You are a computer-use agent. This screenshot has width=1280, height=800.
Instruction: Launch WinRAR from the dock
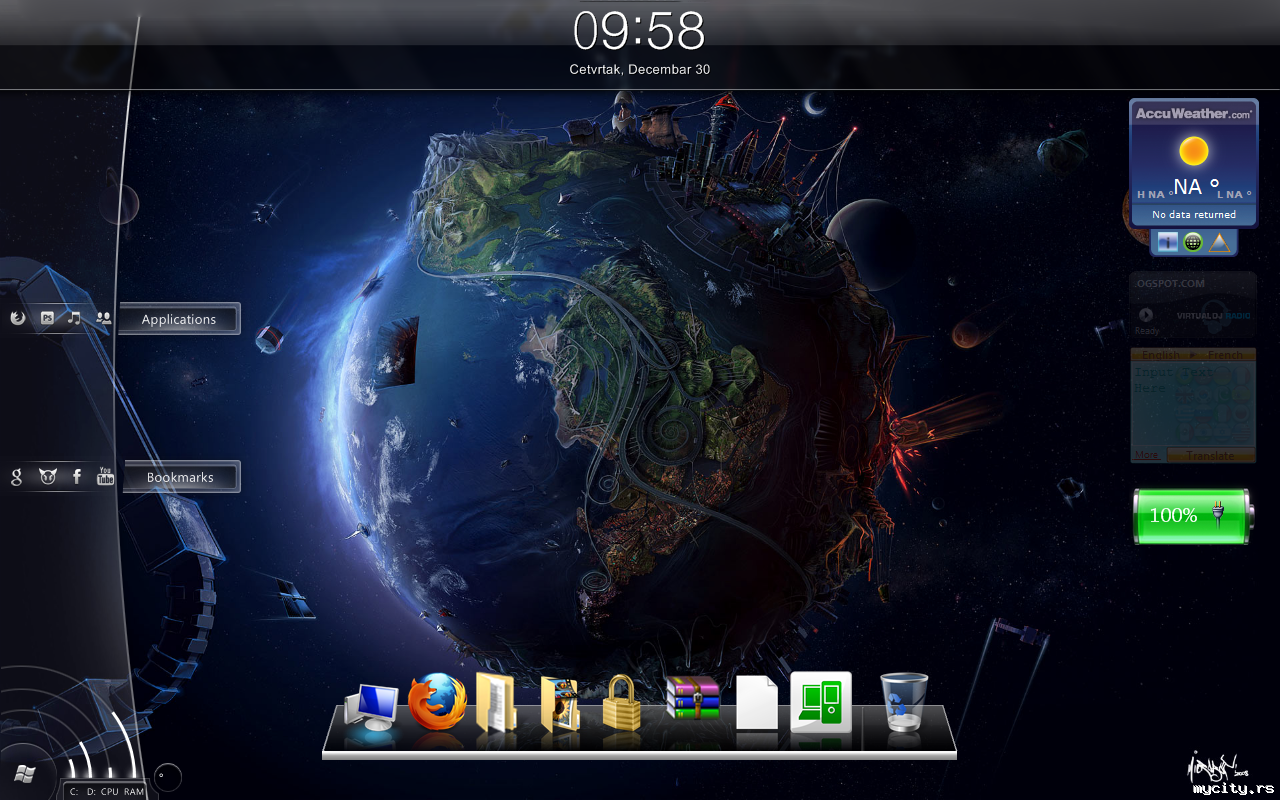tap(693, 697)
